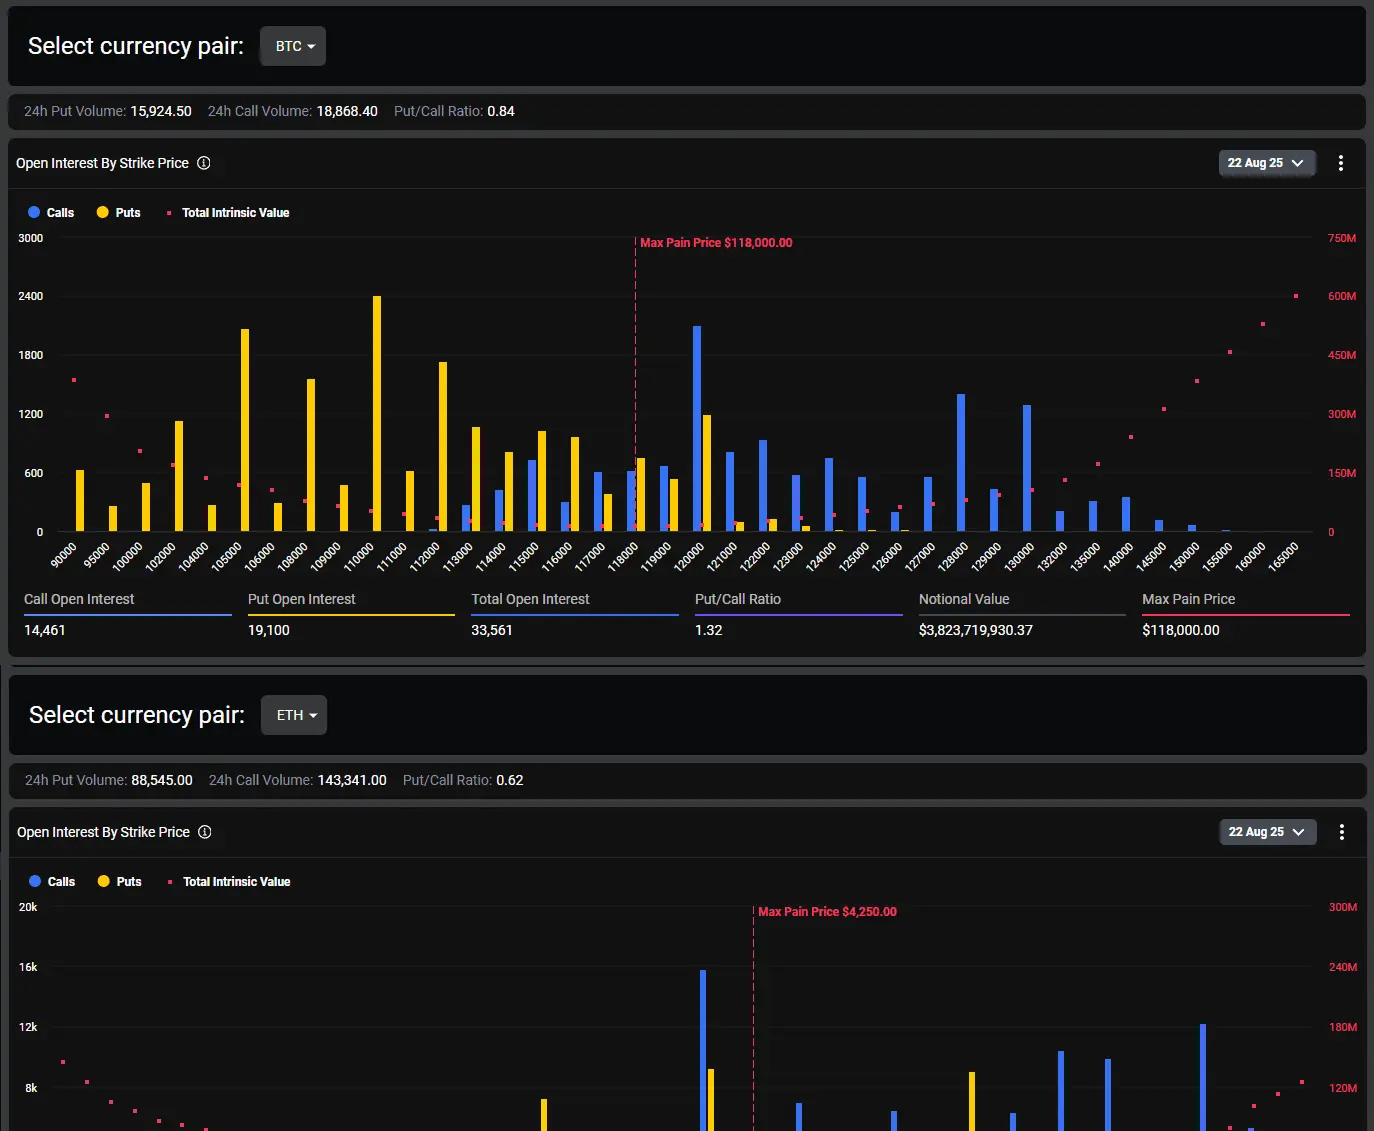
Task: Click the ETH Max Pain Price $4,250.00 label
Action: pos(827,912)
